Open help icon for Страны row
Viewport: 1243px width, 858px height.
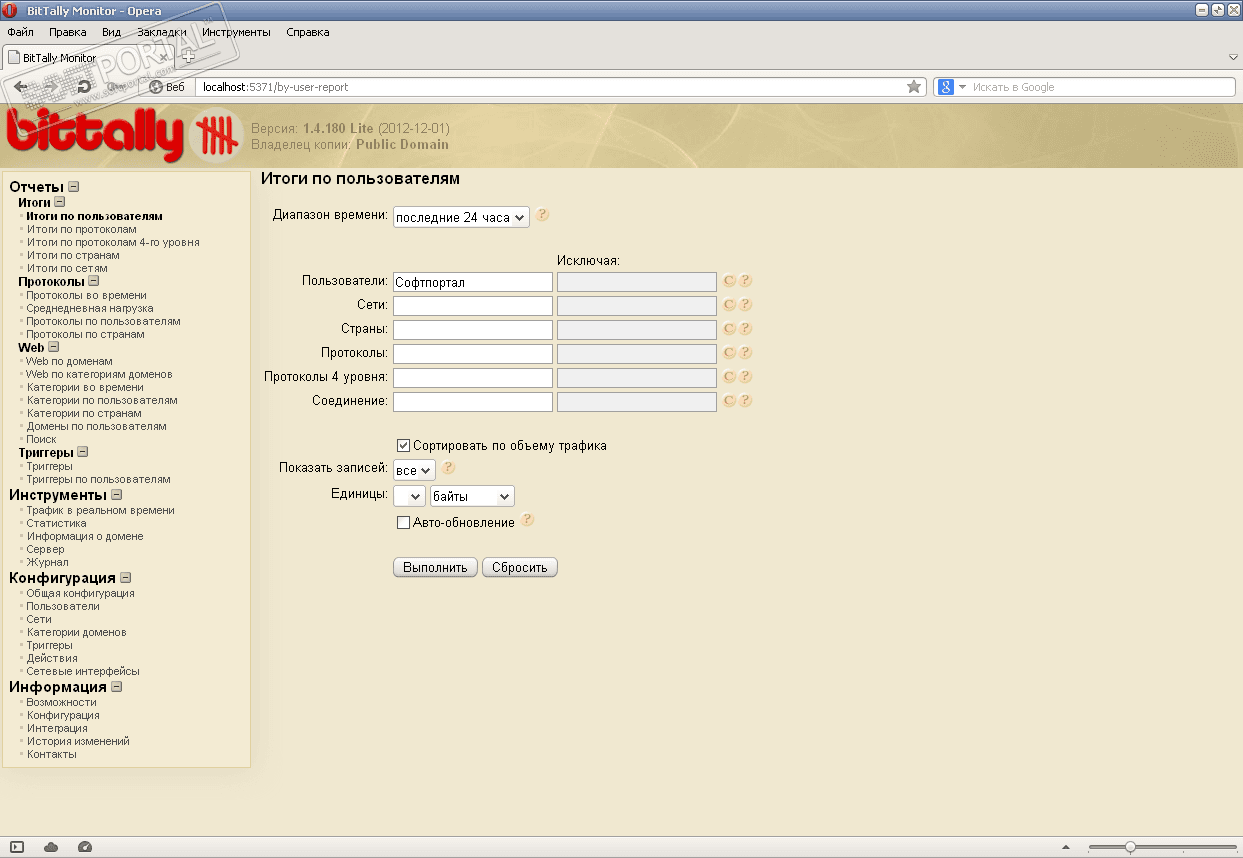(745, 329)
